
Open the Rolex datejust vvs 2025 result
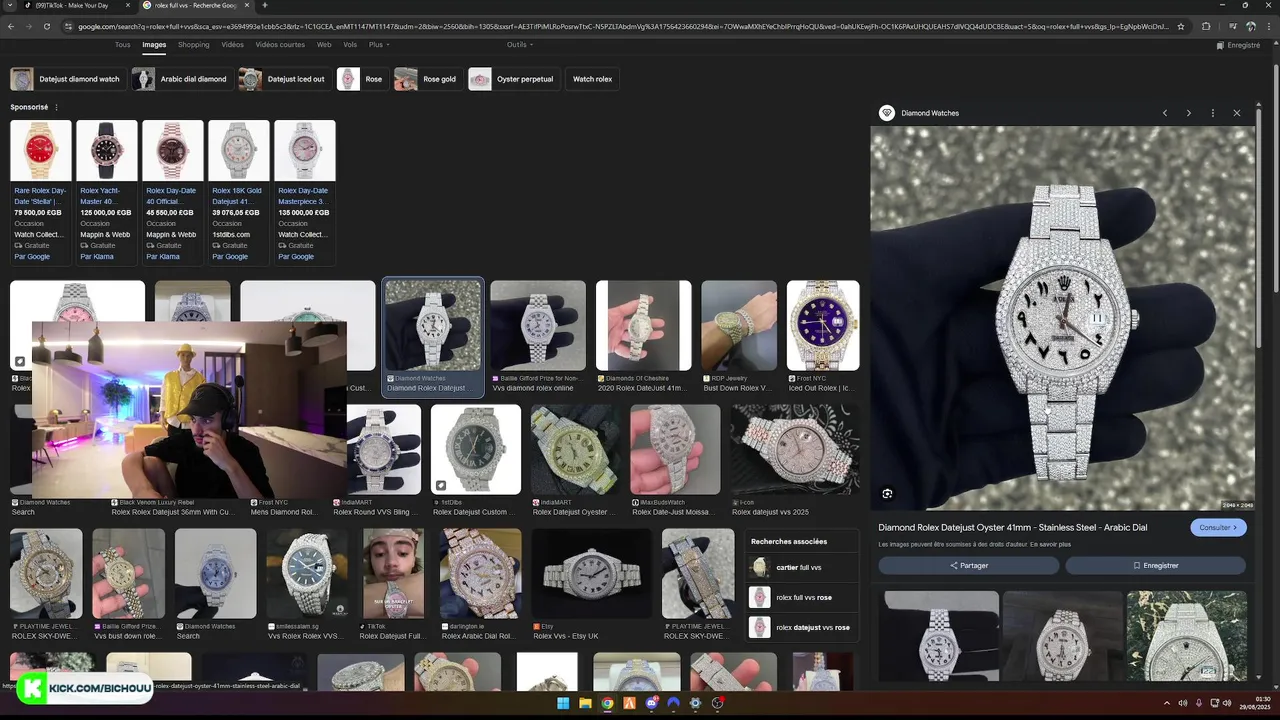(x=795, y=460)
